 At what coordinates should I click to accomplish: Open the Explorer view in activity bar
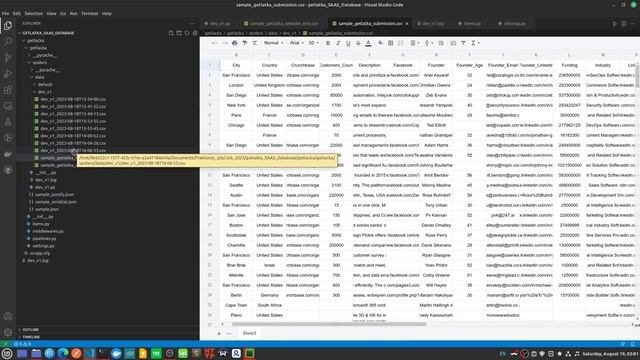(8, 26)
